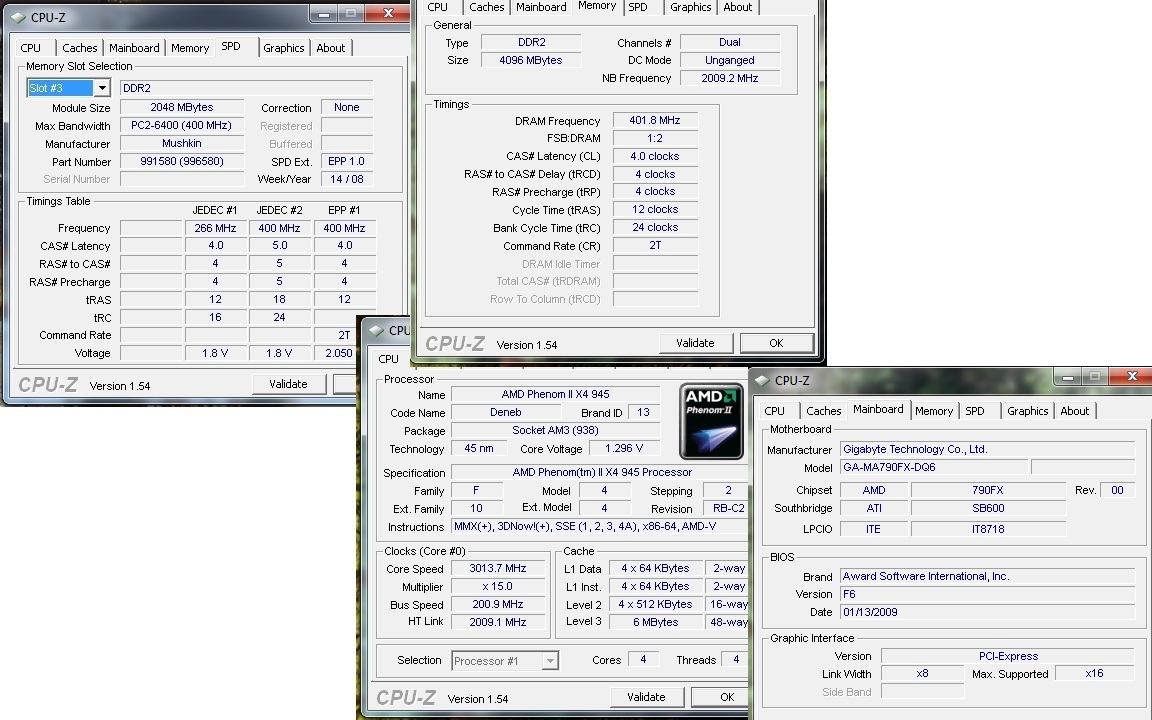
Task: Open About tab in SPD window
Action: click(331, 48)
